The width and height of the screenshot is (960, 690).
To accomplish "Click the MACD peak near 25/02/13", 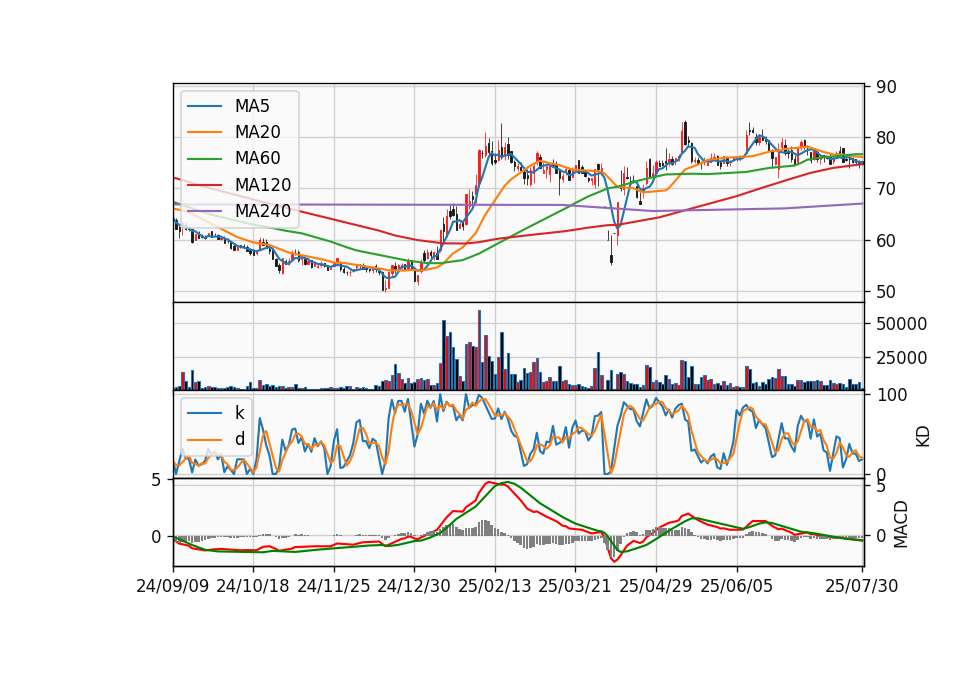I will (490, 482).
